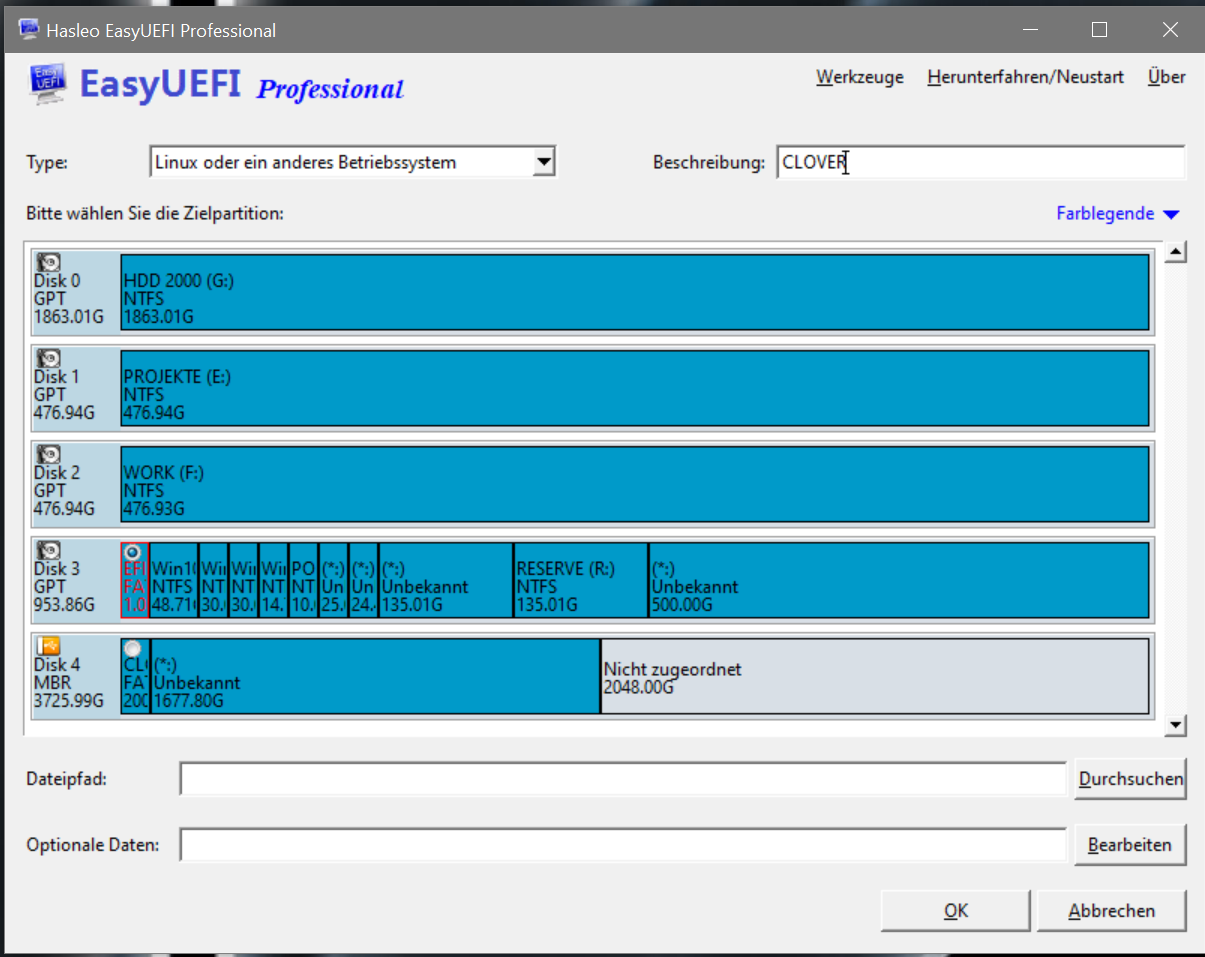Select the PROJEKTE (E:) partition
1205x957 pixels.
click(635, 388)
